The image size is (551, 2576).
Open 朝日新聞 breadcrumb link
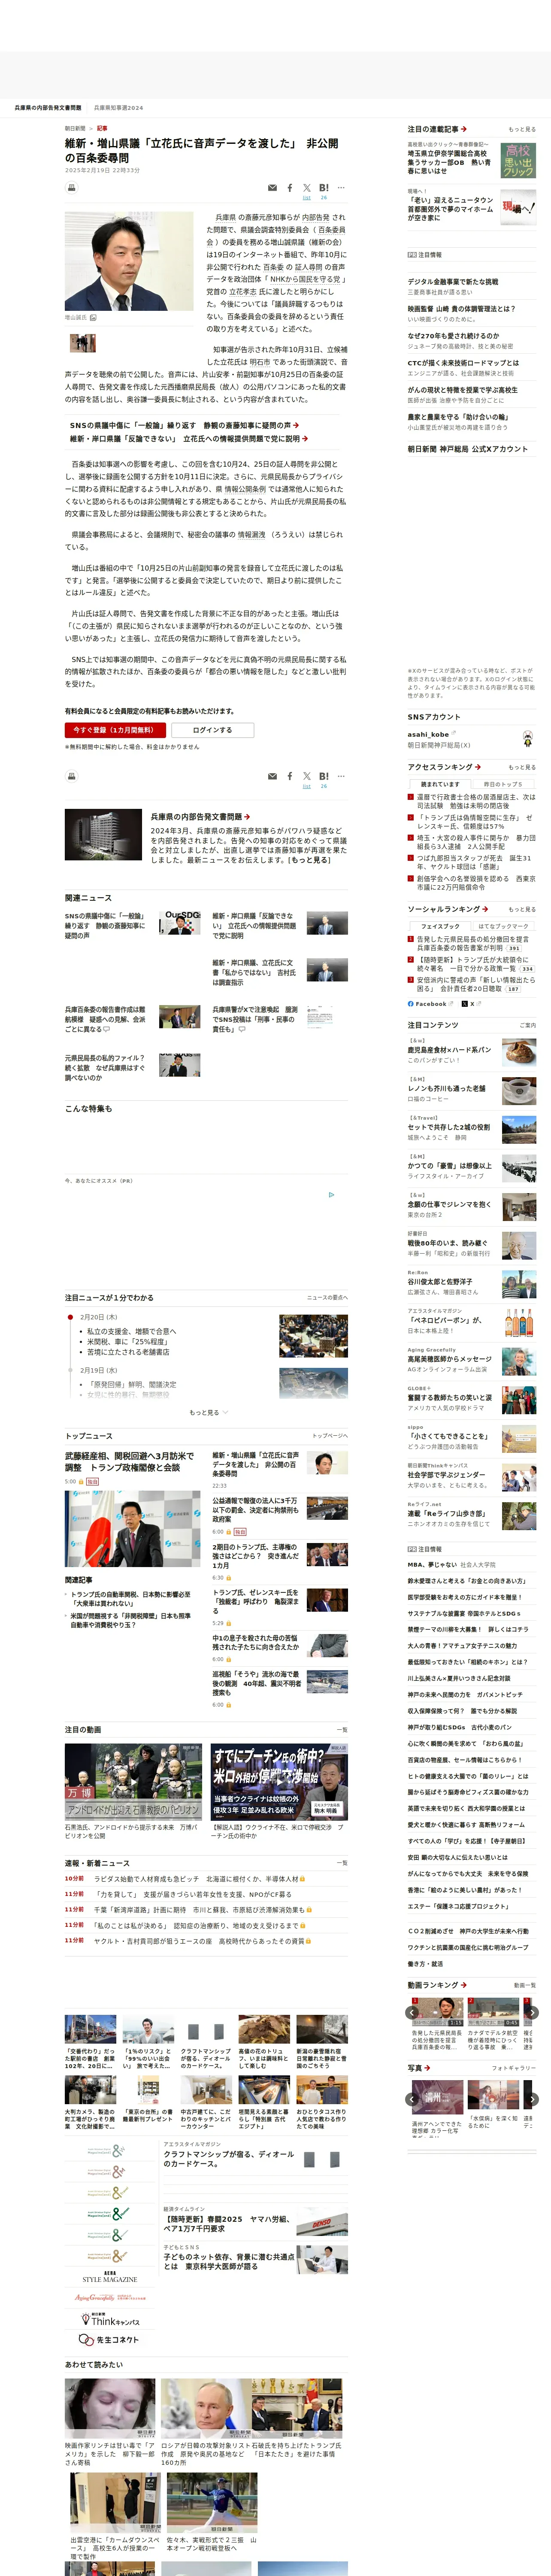(x=75, y=128)
